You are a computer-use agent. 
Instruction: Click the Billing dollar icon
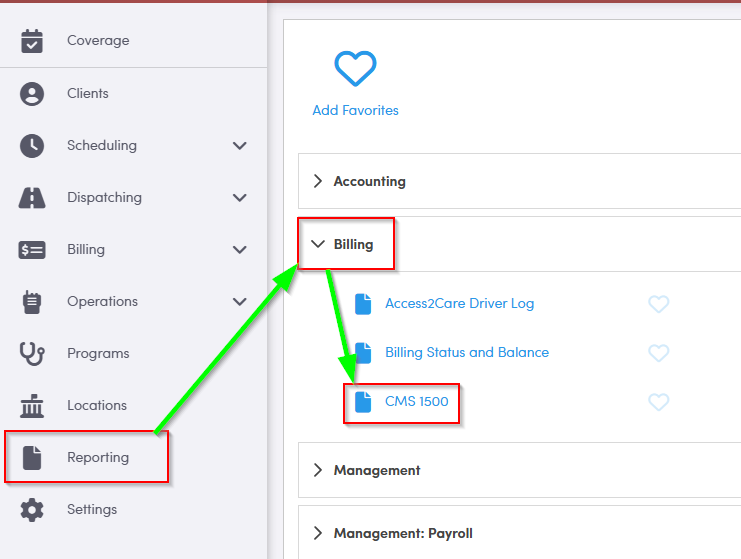click(x=32, y=250)
